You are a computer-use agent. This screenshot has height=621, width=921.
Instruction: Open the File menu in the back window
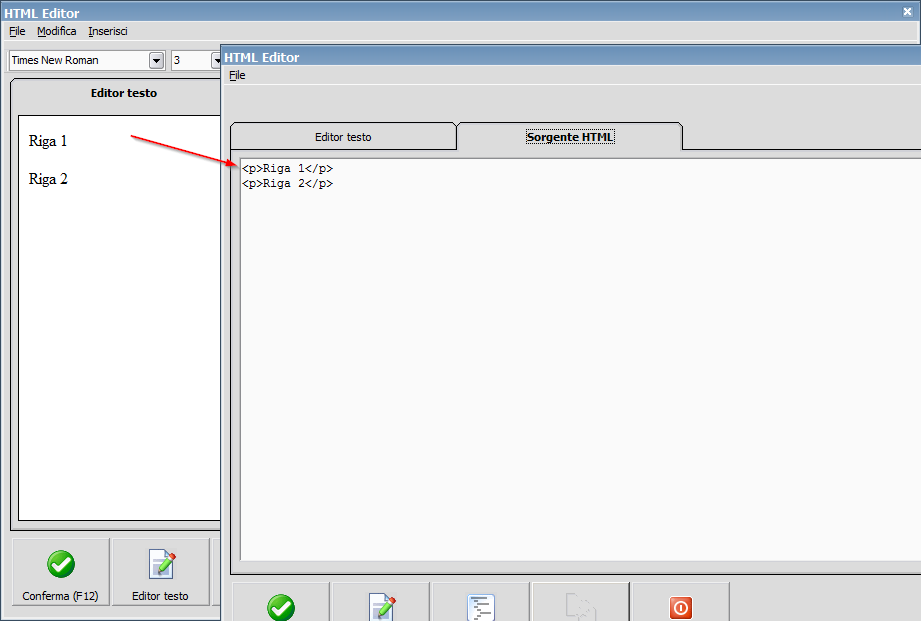[x=17, y=31]
